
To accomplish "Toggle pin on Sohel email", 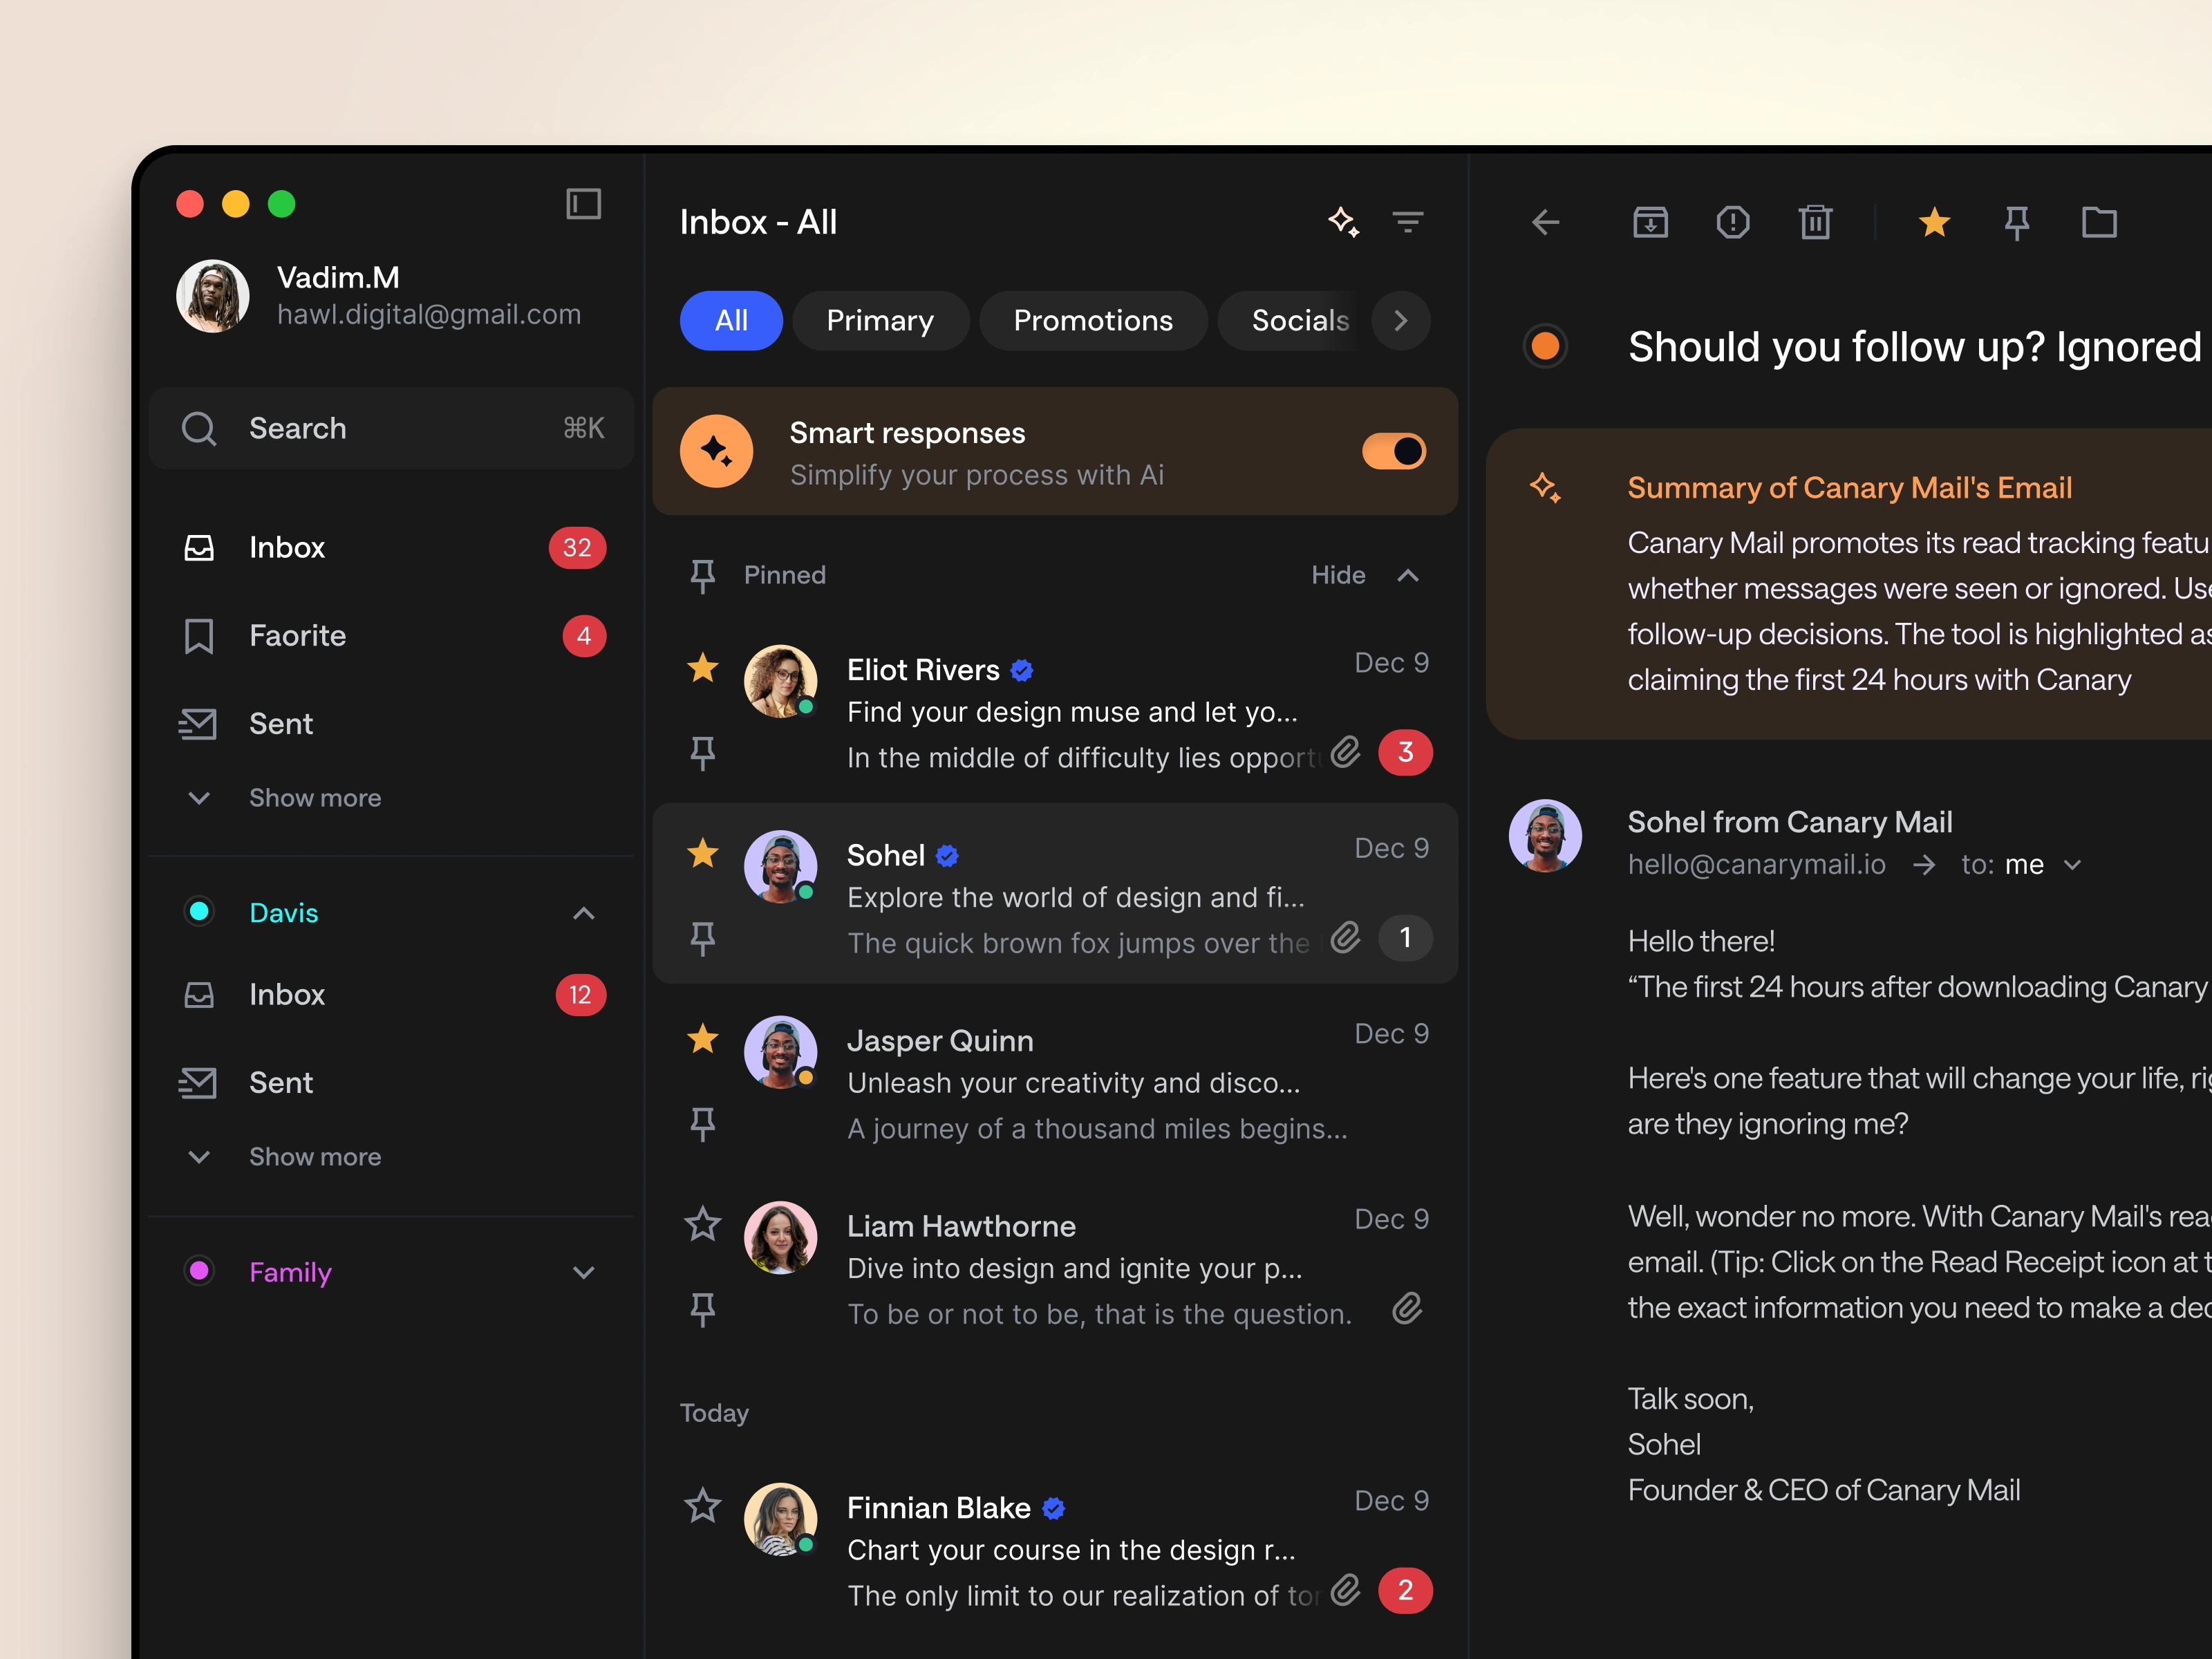I will [x=703, y=939].
